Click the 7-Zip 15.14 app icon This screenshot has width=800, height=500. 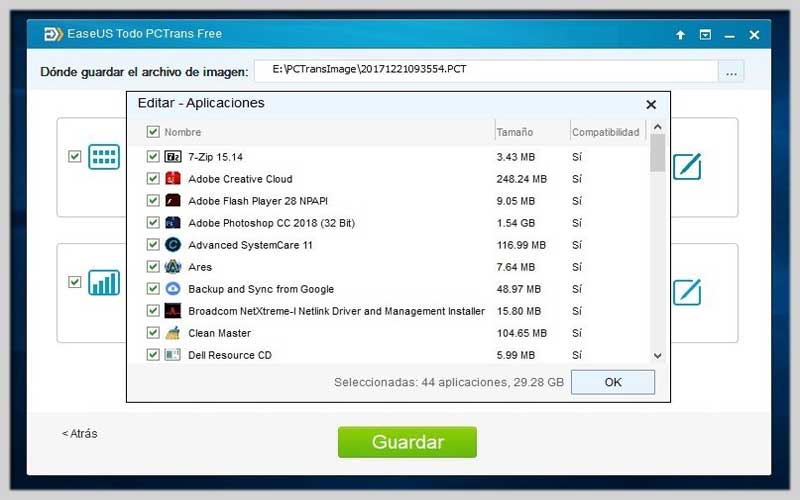point(173,157)
